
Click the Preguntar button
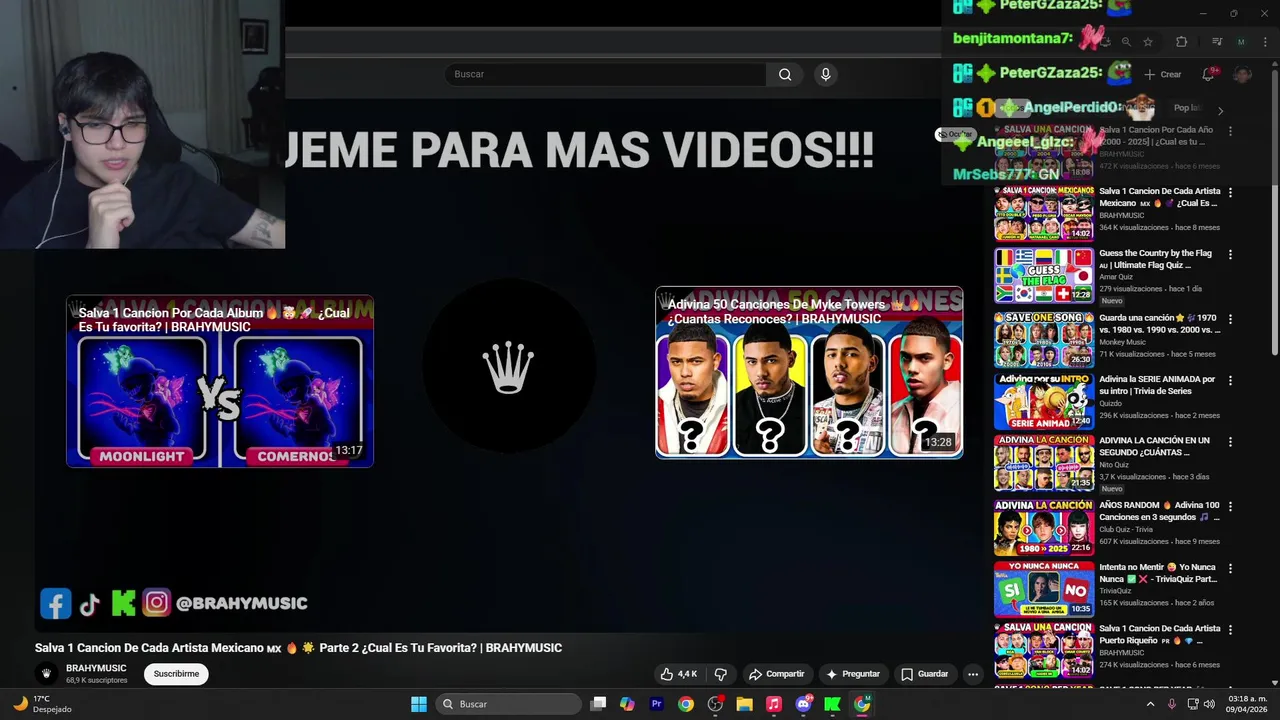click(851, 674)
